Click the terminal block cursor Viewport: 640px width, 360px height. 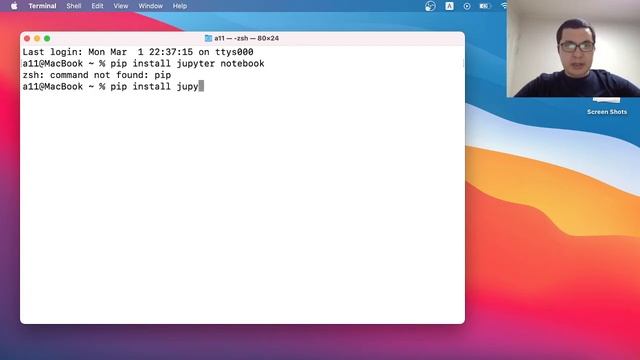pos(201,86)
